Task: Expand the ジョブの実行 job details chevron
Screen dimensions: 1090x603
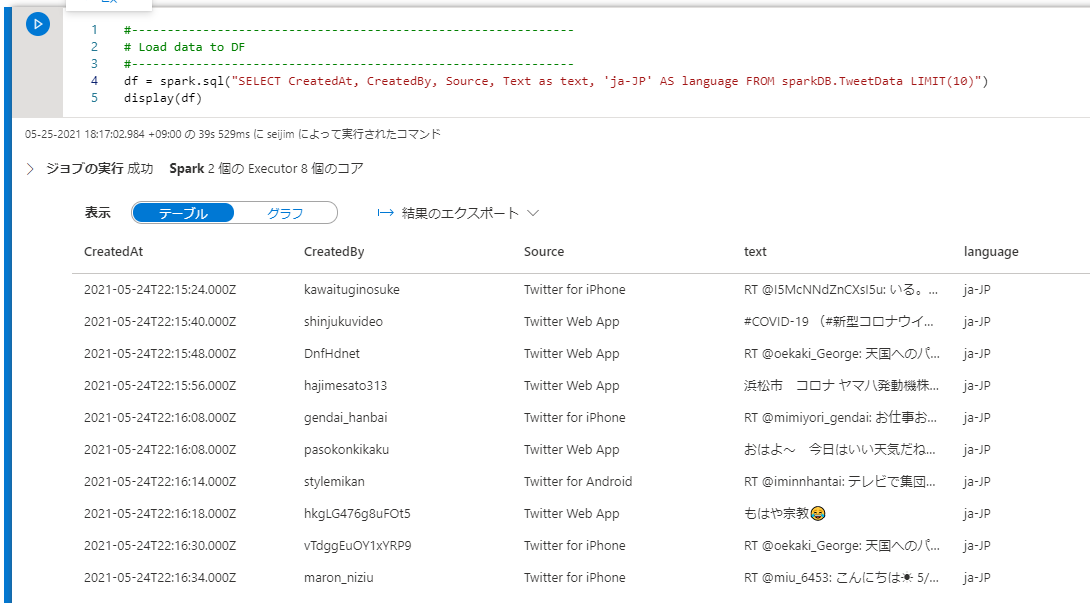Action: [x=30, y=169]
